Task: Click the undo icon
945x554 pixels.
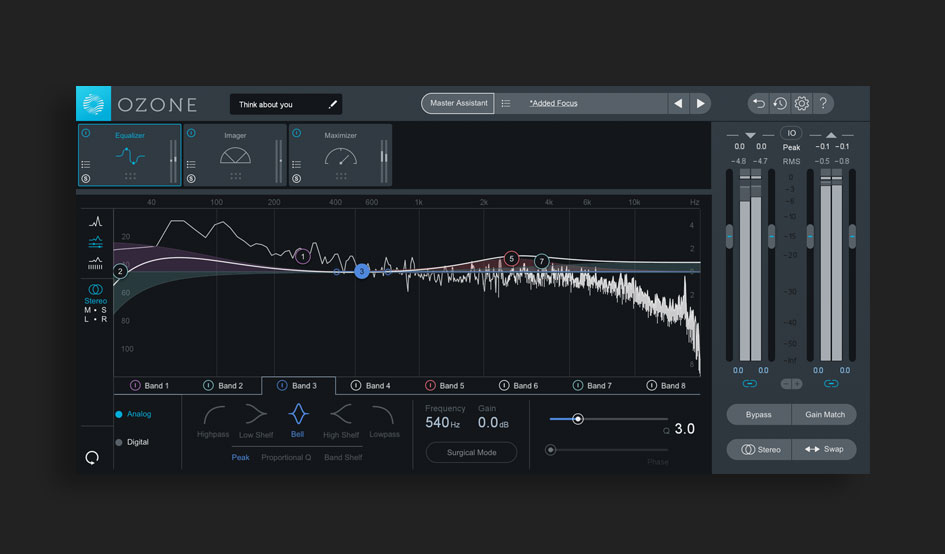Action: (x=759, y=104)
